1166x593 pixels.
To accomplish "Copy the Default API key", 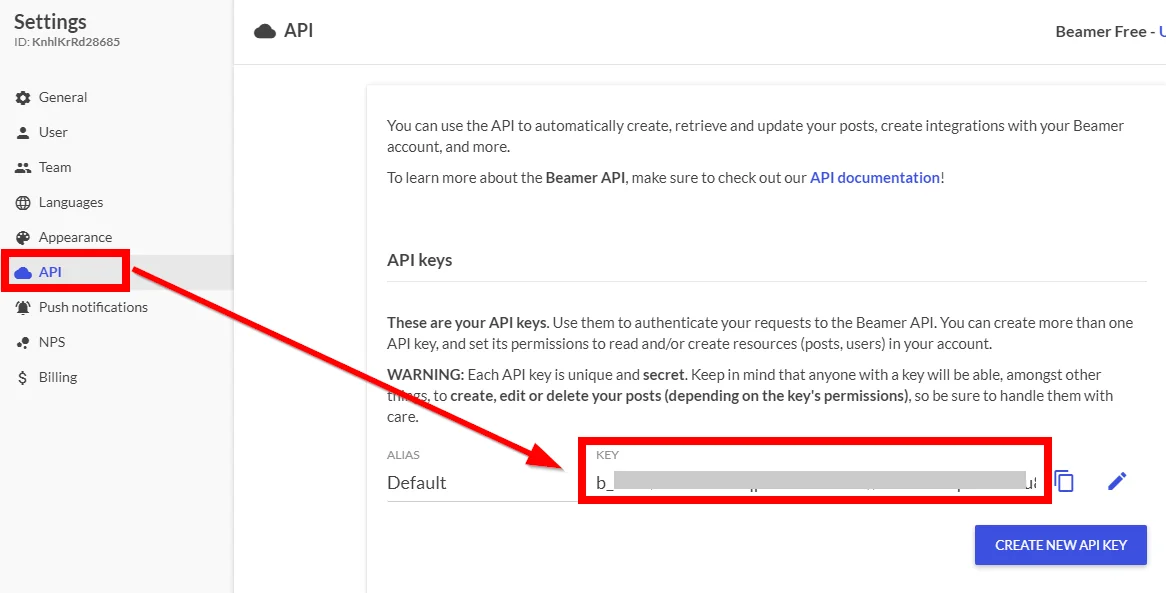I will 1065,481.
